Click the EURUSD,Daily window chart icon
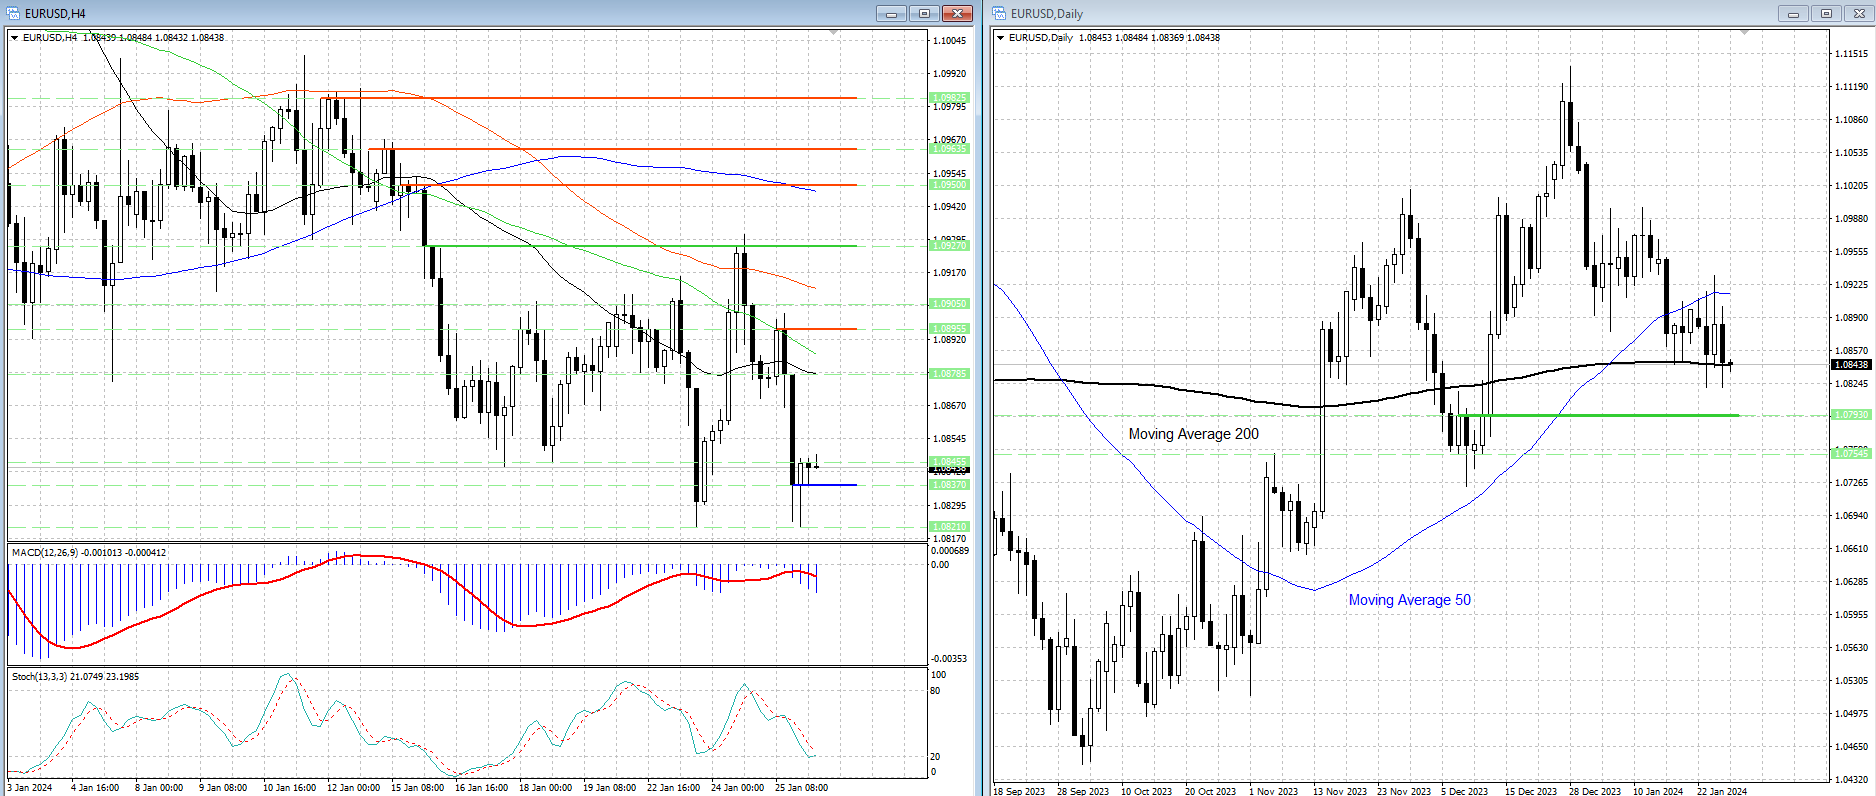 (x=1000, y=13)
